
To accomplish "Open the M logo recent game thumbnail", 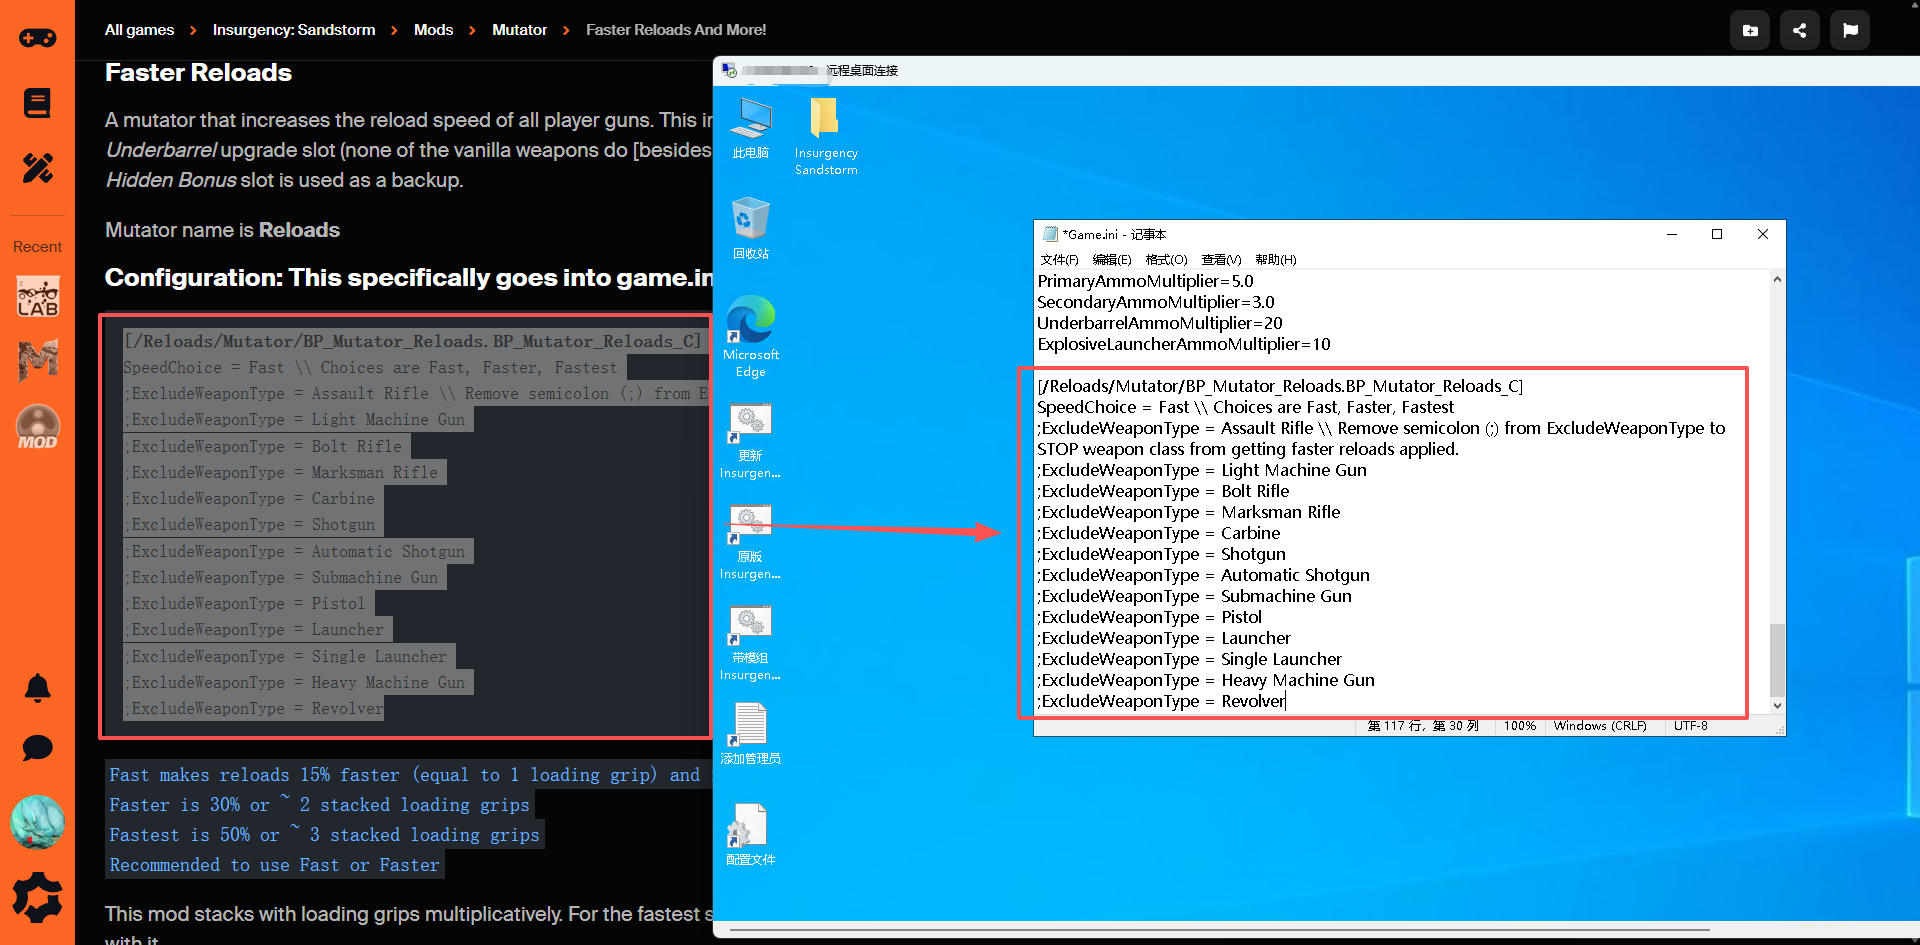I will click(38, 361).
